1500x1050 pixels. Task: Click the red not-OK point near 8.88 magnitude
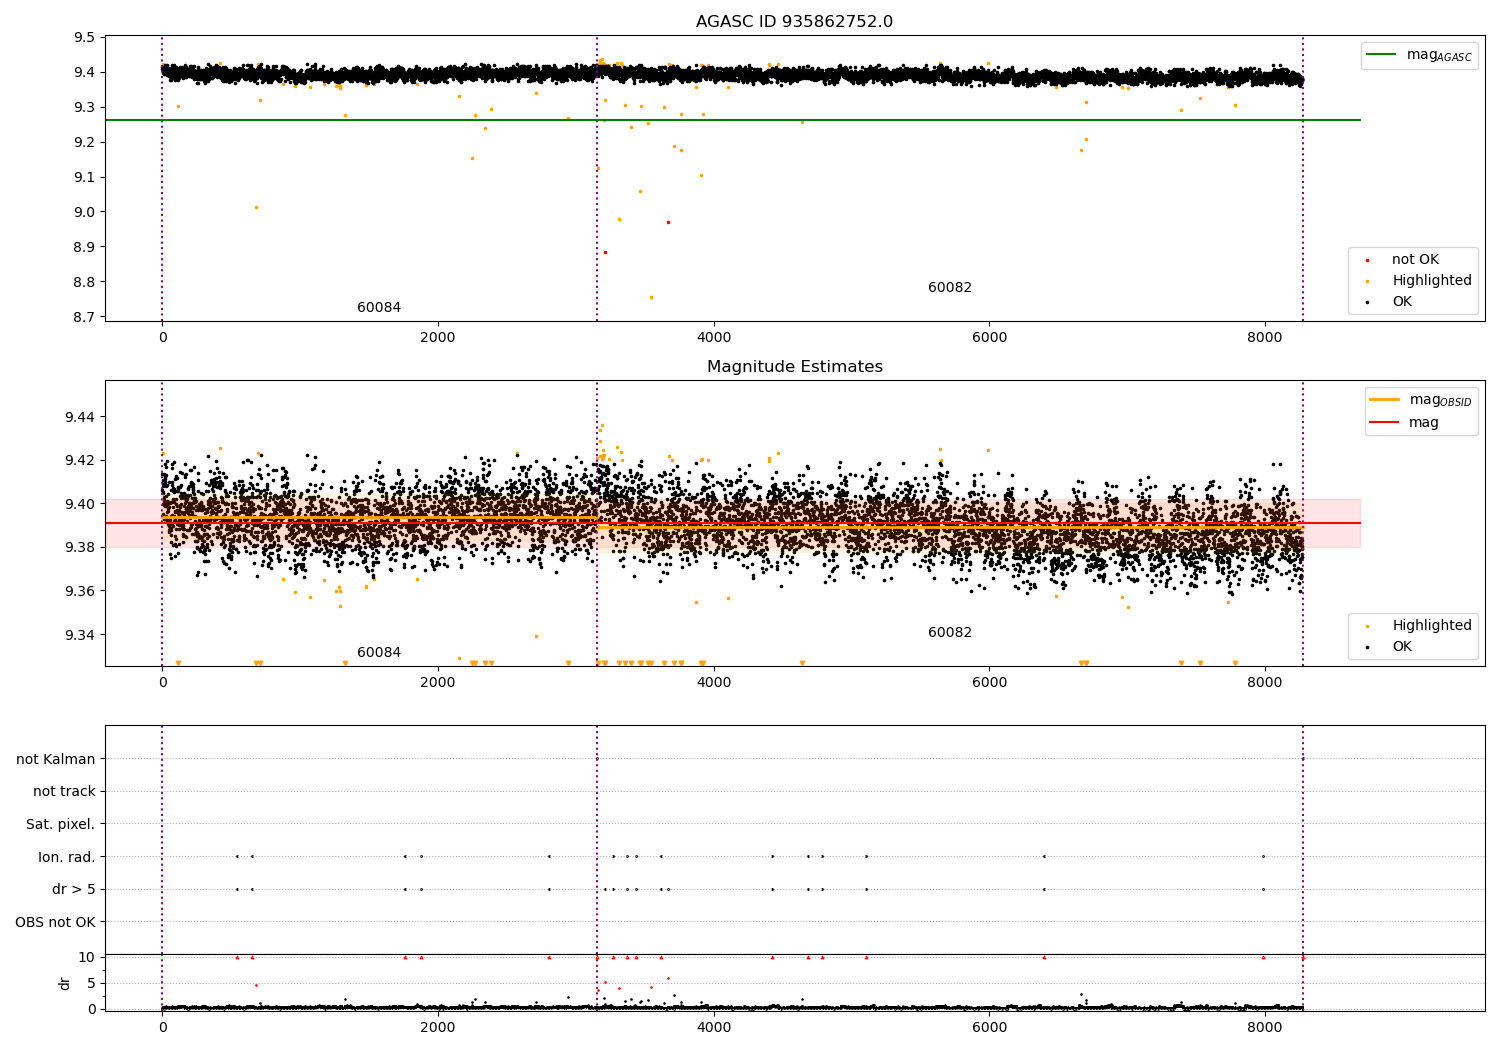tap(605, 252)
